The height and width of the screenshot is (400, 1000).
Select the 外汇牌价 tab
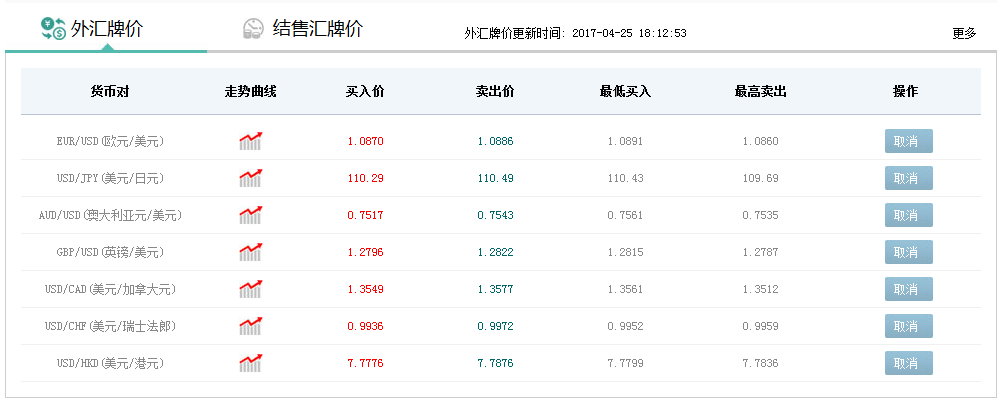click(x=107, y=29)
